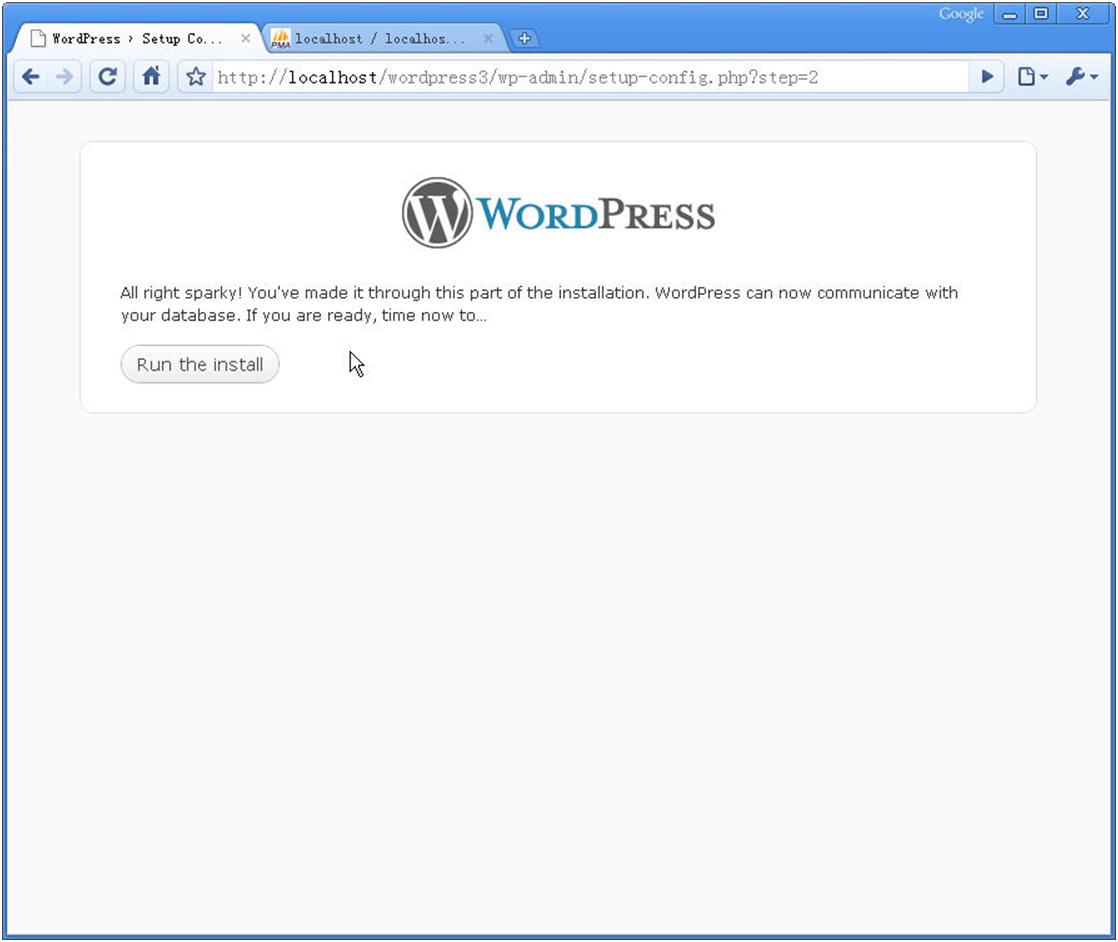Click the WordPress logo

click(558, 213)
